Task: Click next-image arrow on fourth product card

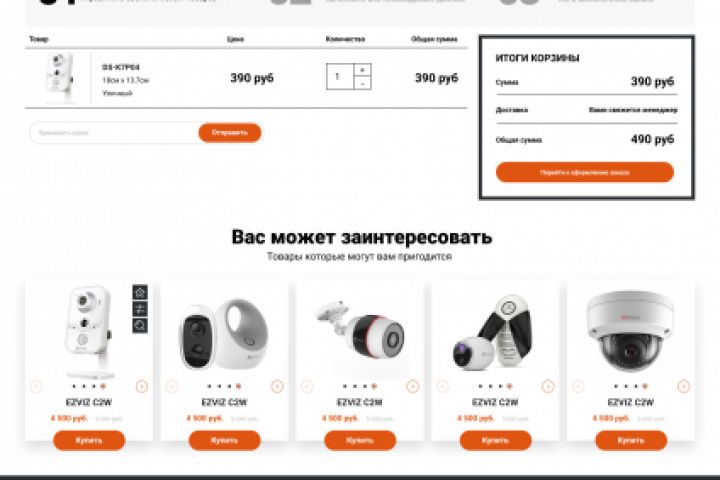Action: (x=548, y=386)
